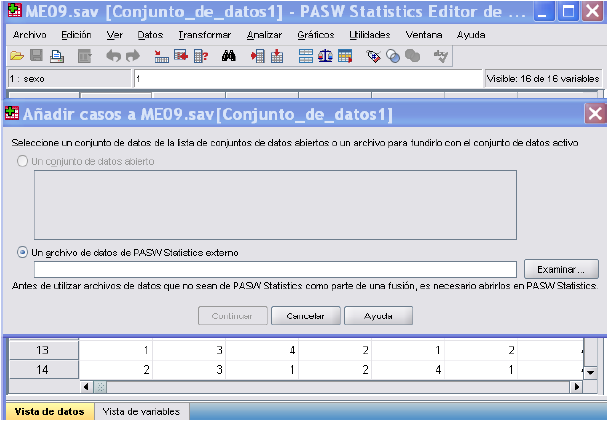The width and height of the screenshot is (615, 435).
Task: Open the Utilidades menu
Action: pos(370,35)
